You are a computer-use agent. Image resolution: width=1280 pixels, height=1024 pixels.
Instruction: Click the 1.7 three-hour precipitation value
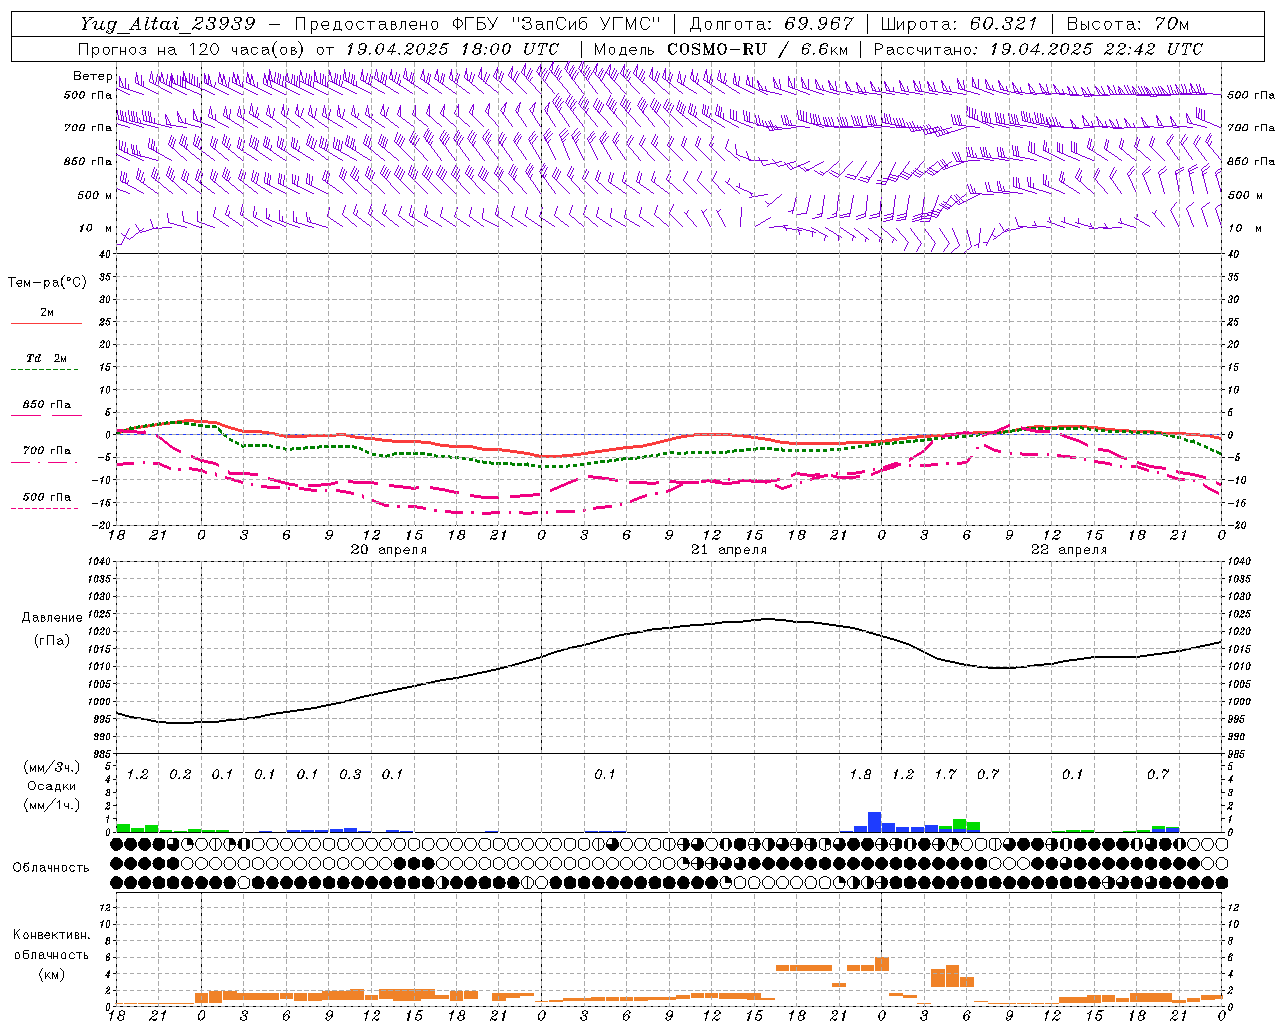click(x=945, y=775)
